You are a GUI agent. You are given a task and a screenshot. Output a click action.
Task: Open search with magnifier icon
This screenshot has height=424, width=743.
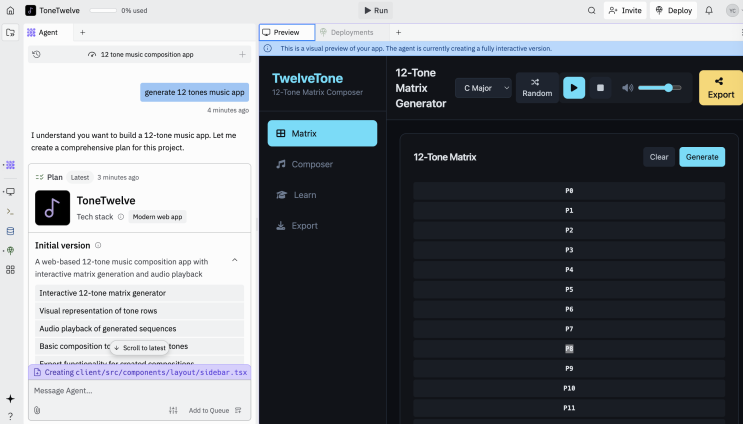[591, 10]
